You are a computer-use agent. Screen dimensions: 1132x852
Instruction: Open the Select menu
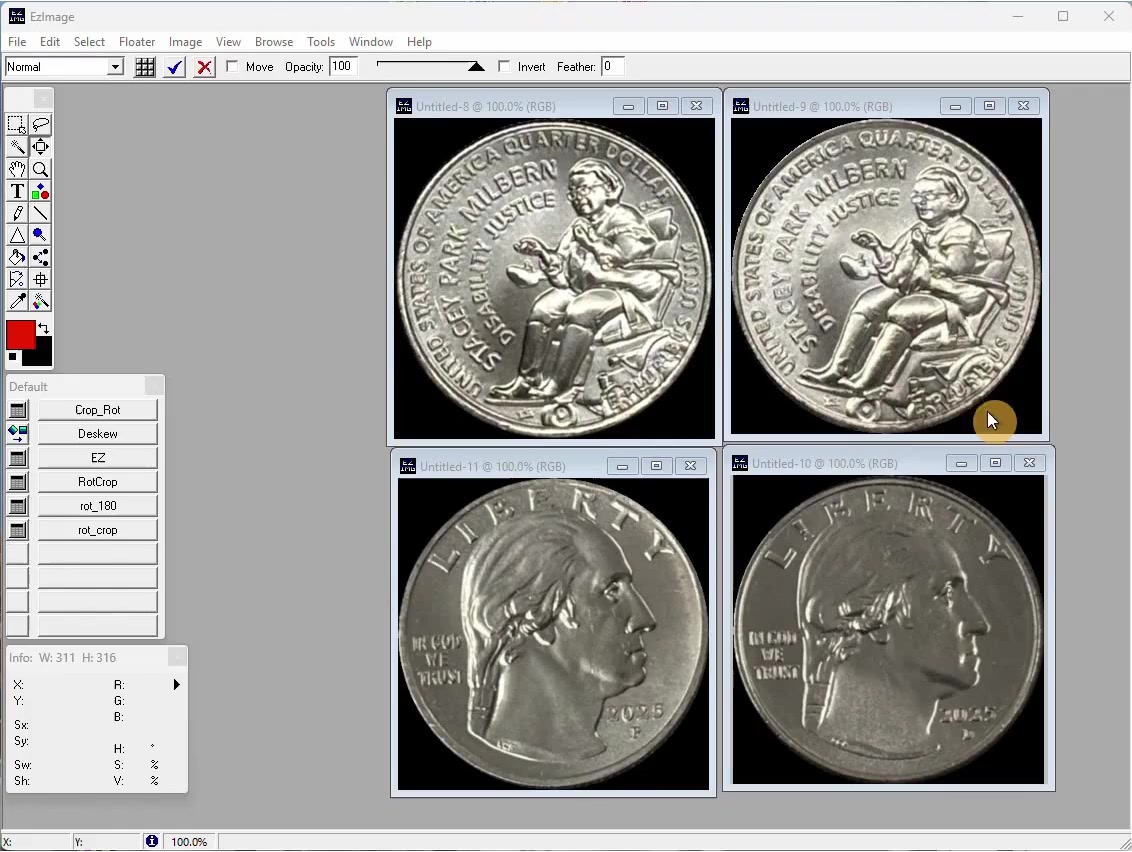(90, 42)
